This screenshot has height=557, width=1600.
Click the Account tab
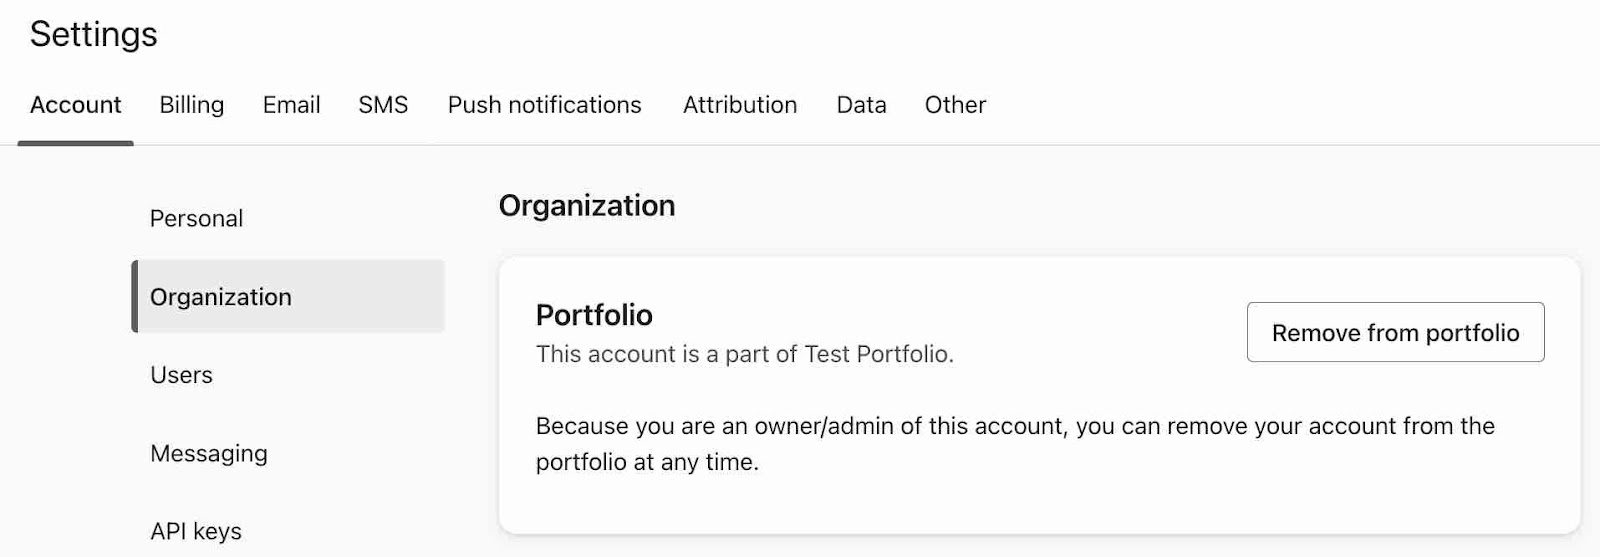pos(75,105)
